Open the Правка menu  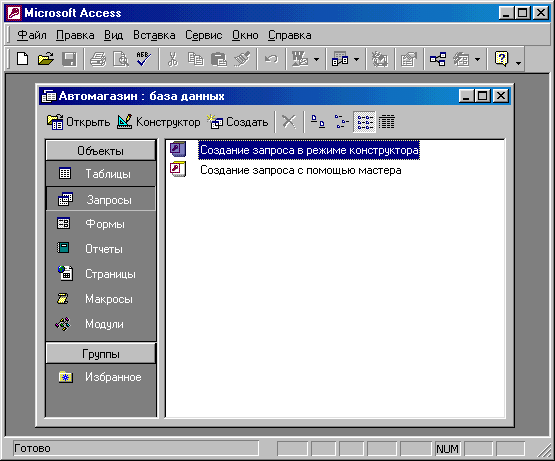[x=75, y=35]
